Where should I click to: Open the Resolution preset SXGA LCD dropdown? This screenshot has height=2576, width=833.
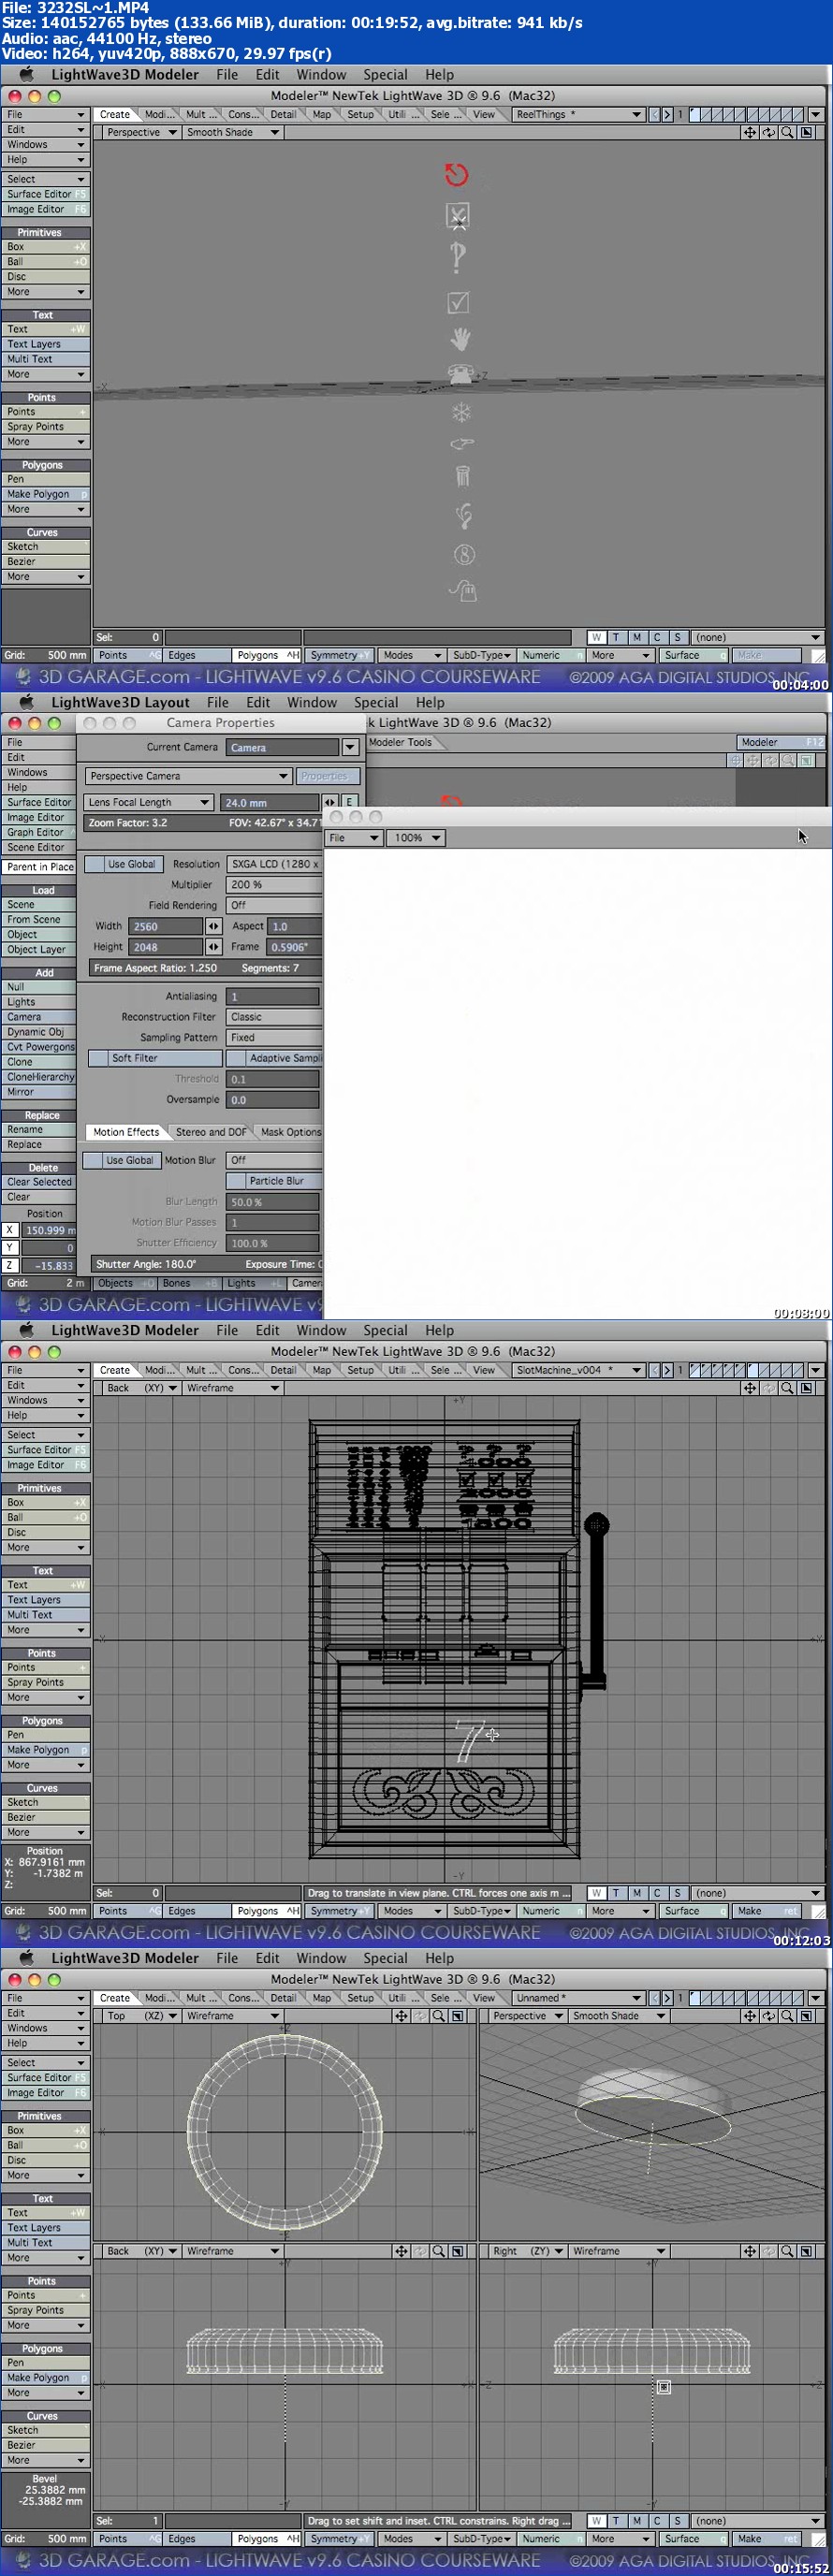(x=275, y=864)
